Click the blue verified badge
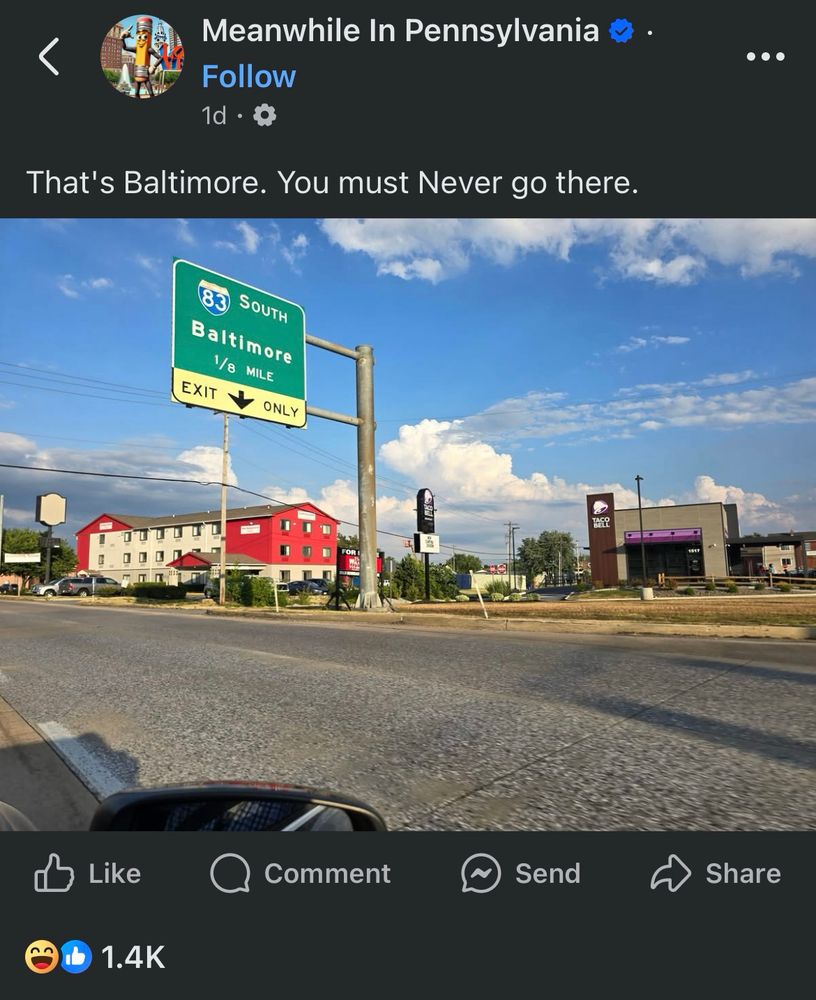This screenshot has height=1000, width=816. tap(621, 31)
